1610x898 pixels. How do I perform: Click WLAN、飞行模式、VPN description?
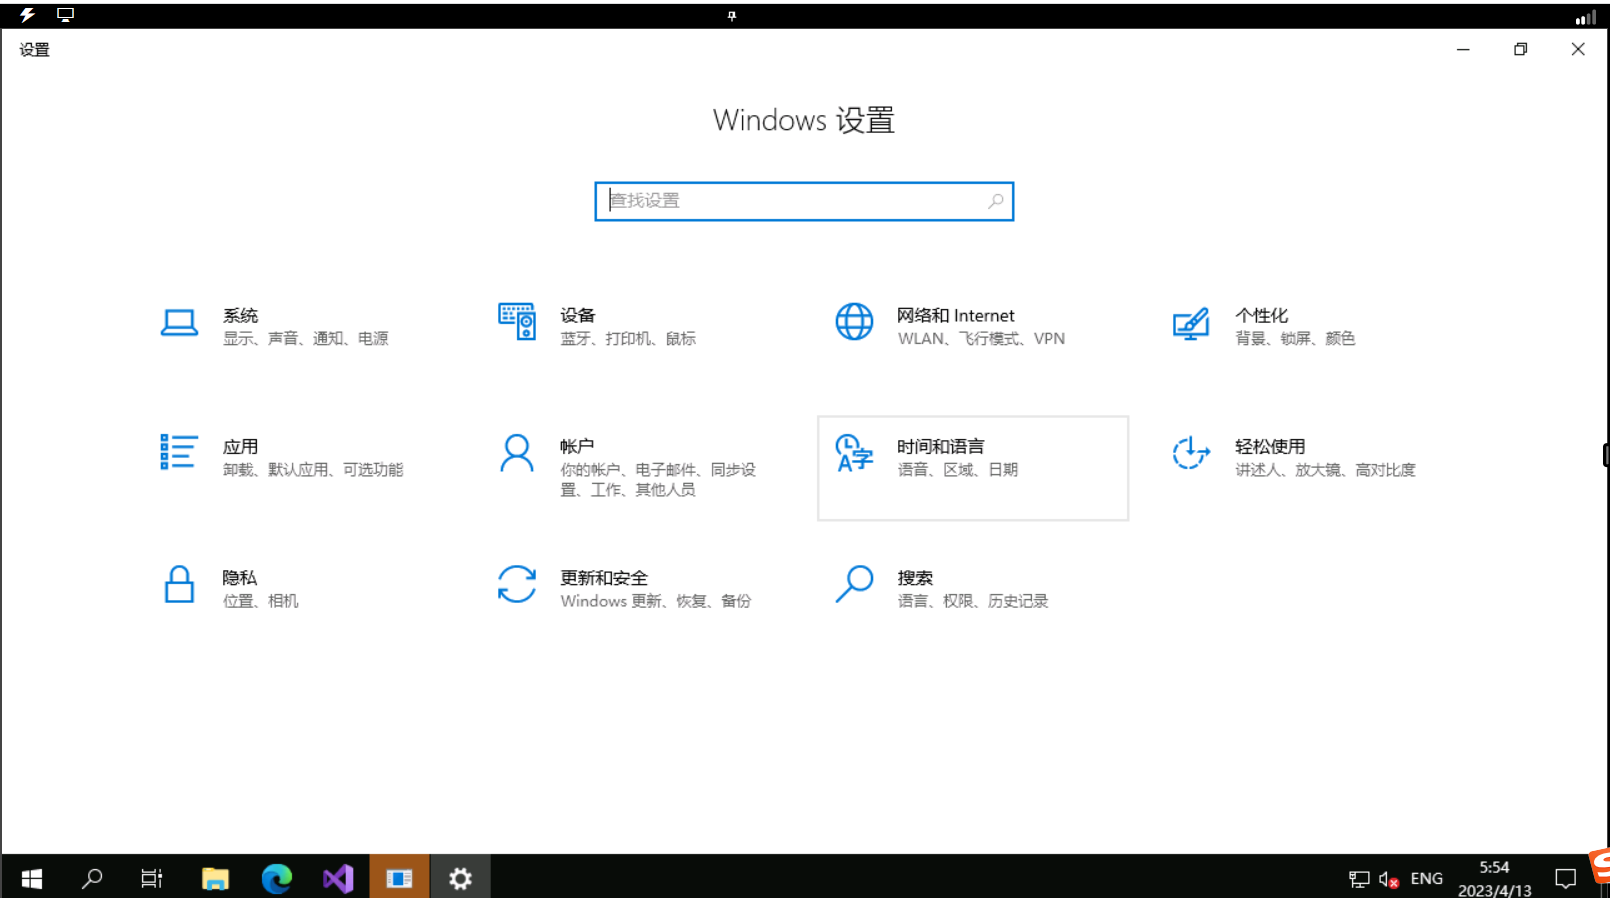pyautogui.click(x=981, y=339)
